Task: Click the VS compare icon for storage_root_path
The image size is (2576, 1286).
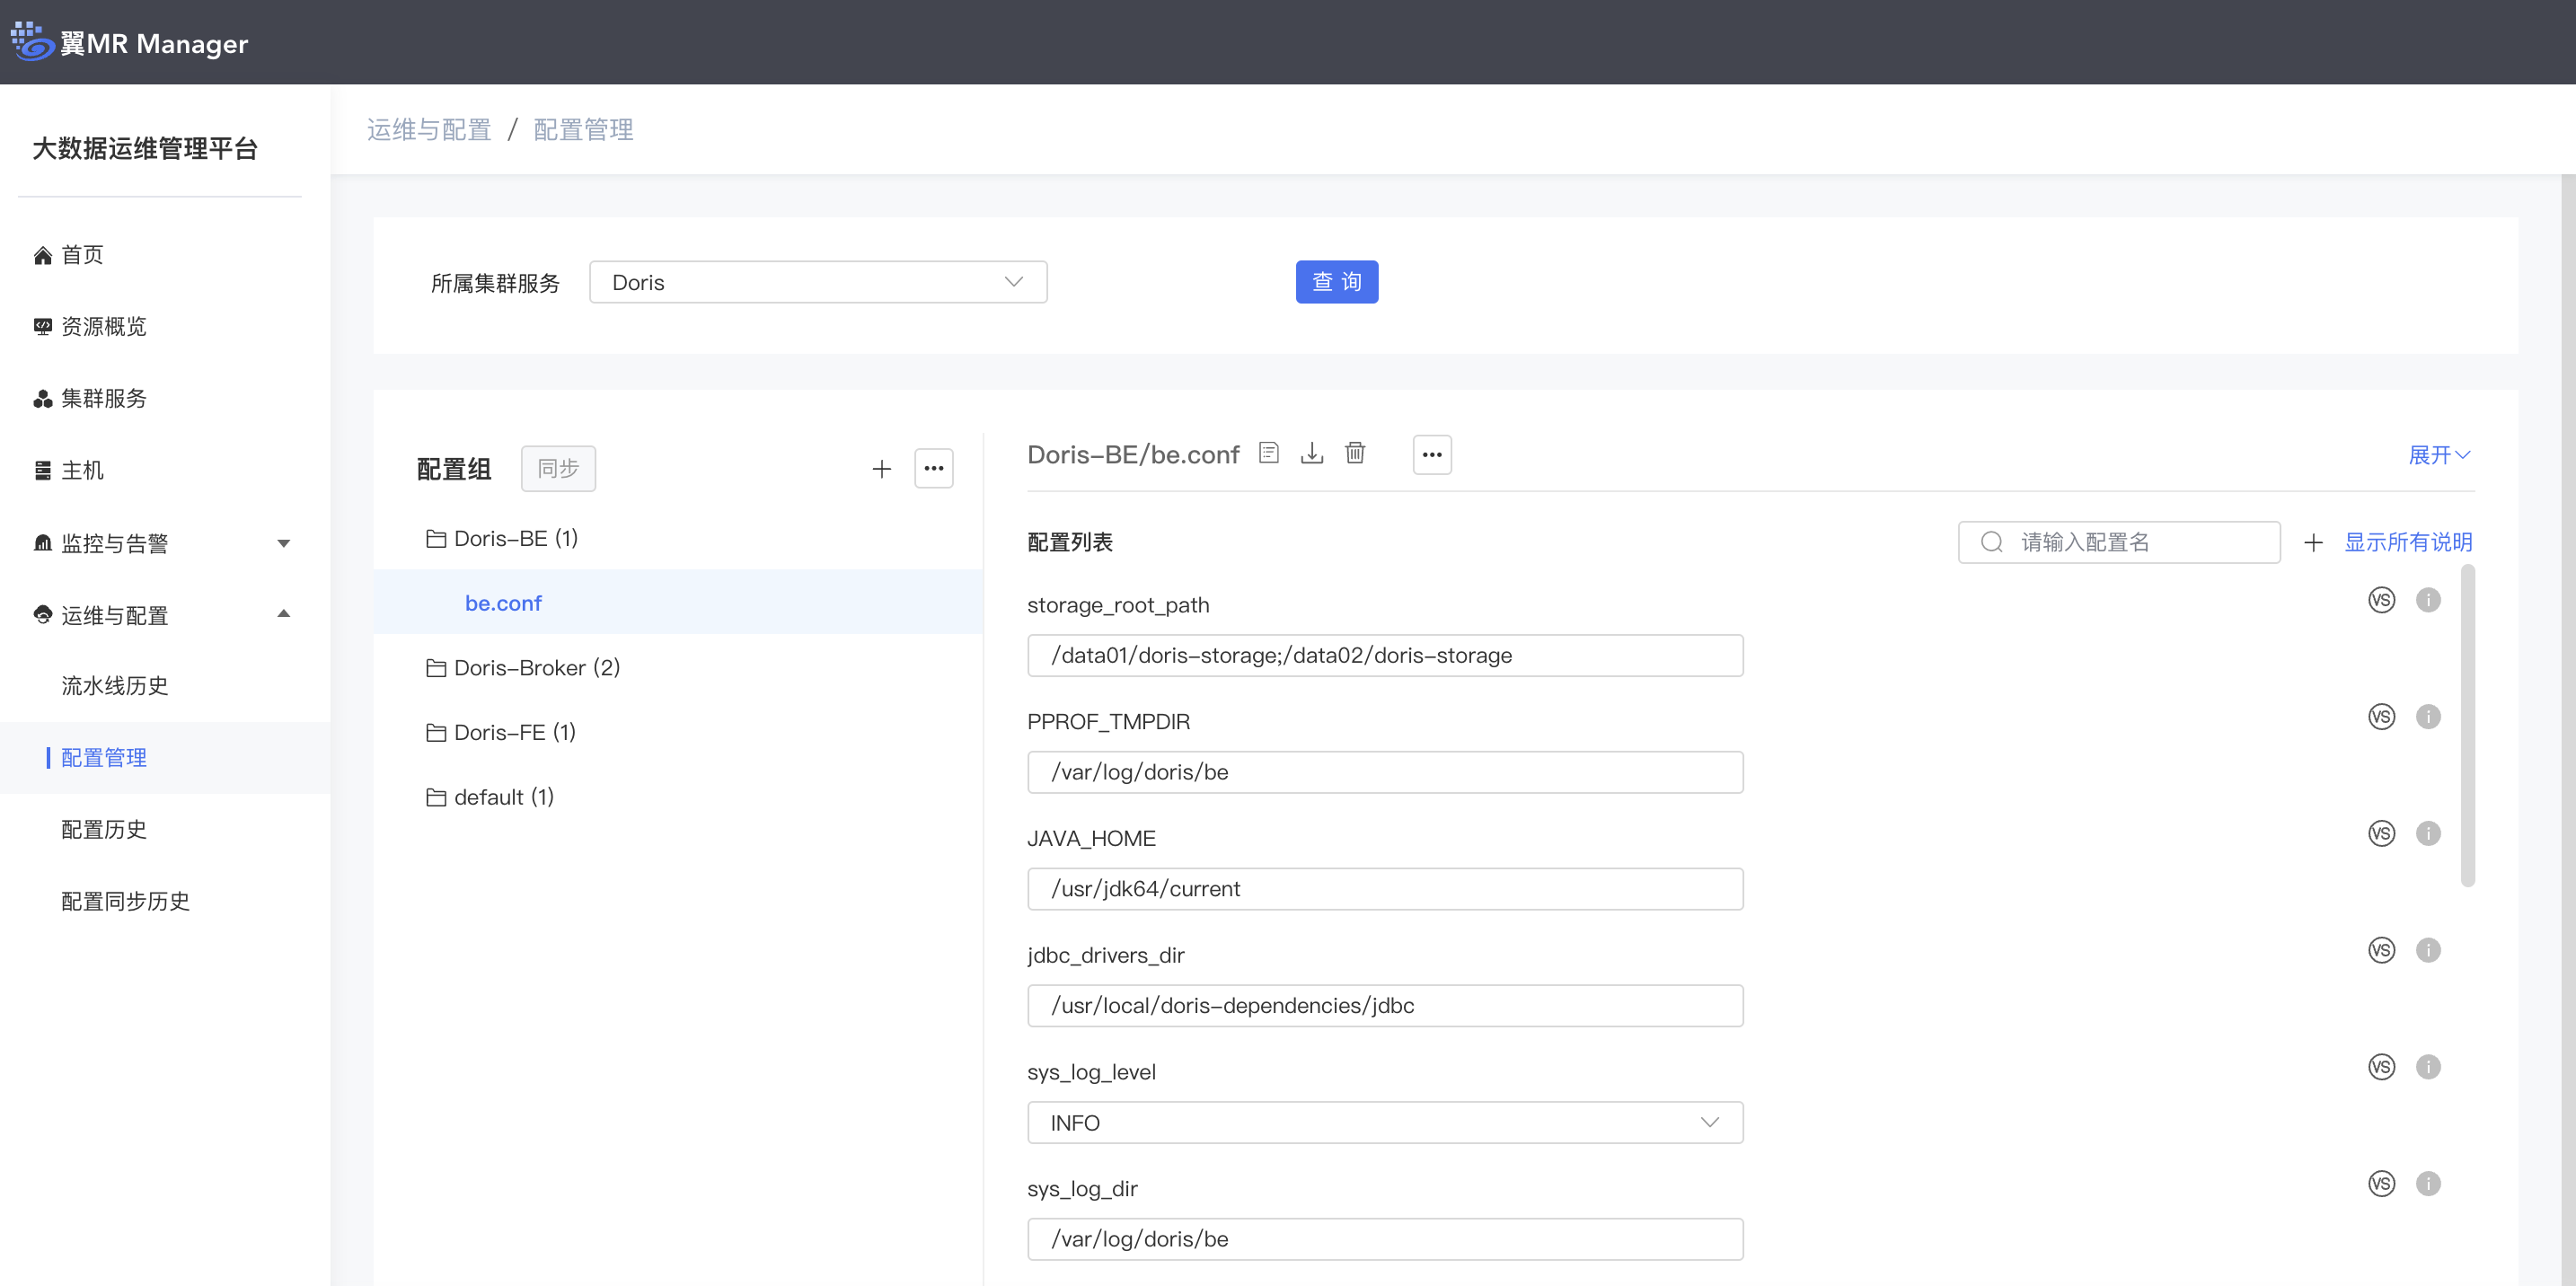Action: coord(2380,600)
